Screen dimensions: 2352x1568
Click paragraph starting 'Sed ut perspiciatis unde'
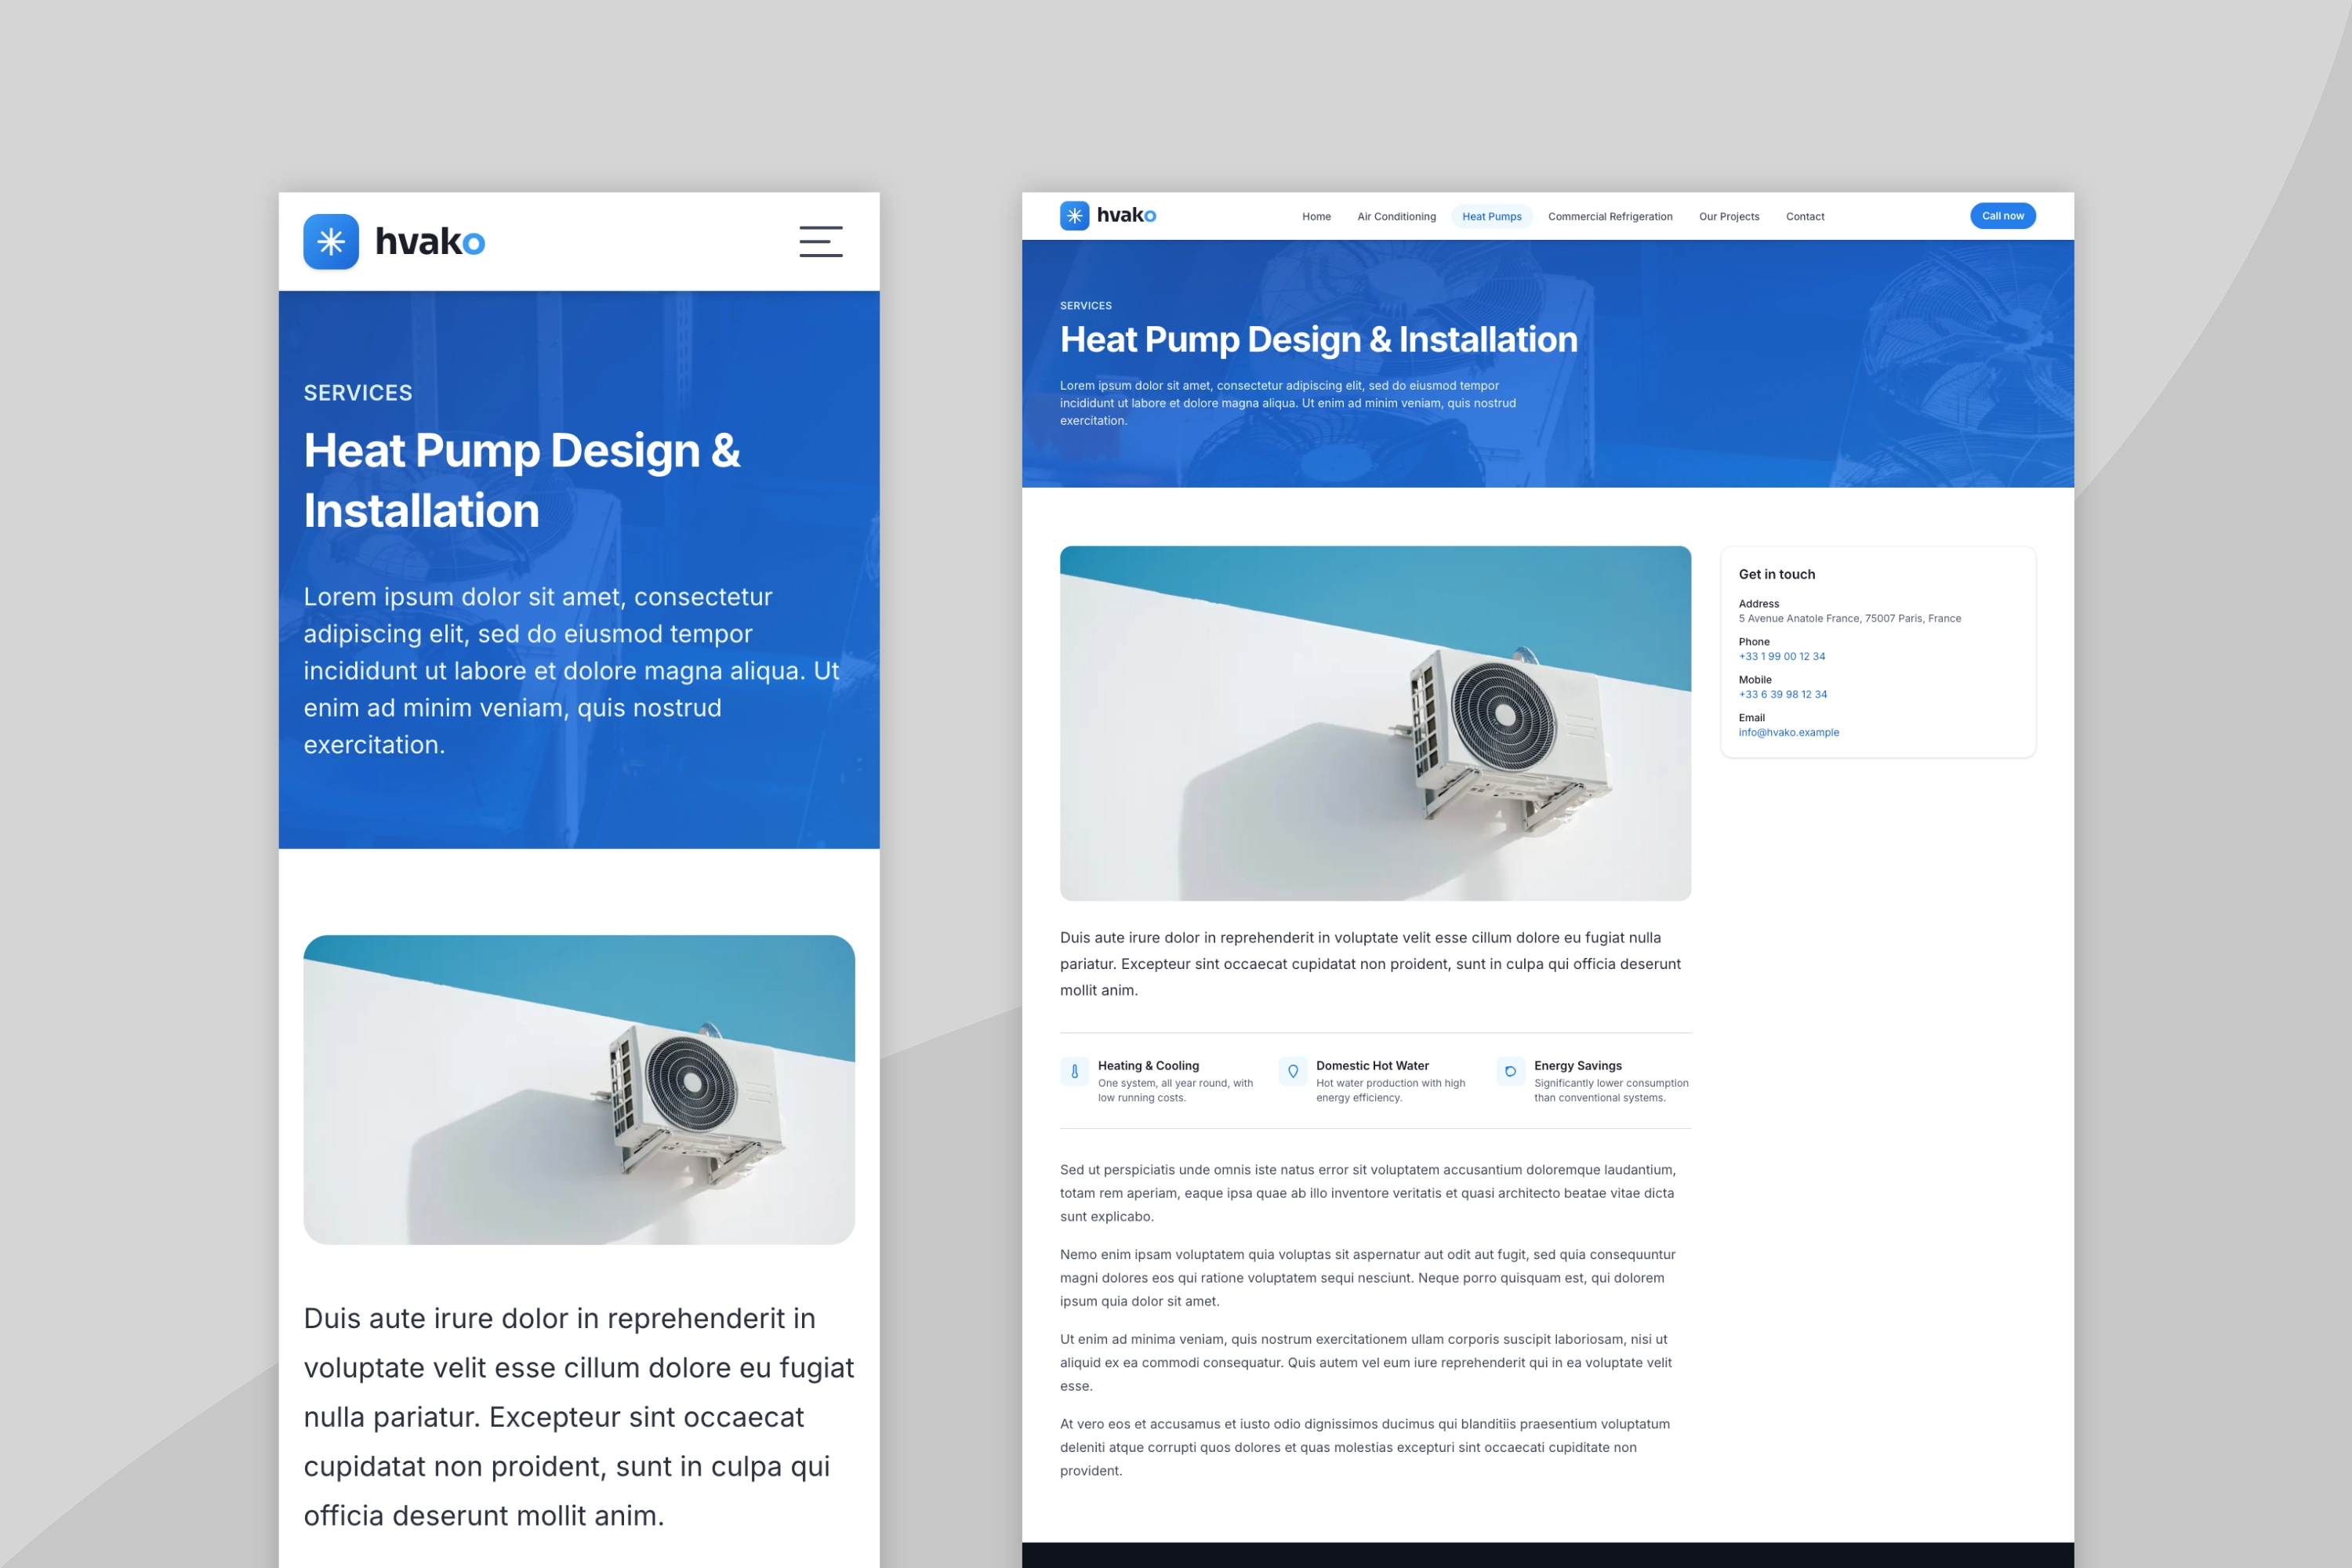1368,1193
